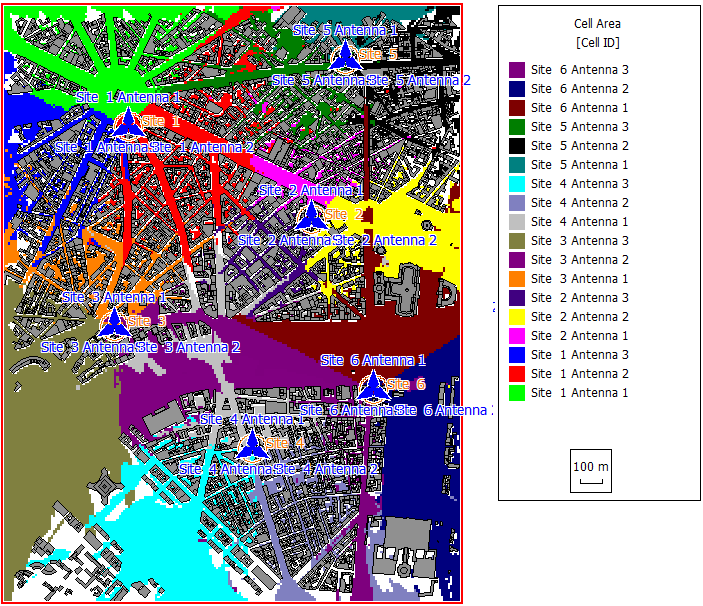
Task: Click black swatch for Site 5 Antenna 2
Action: (x=517, y=146)
